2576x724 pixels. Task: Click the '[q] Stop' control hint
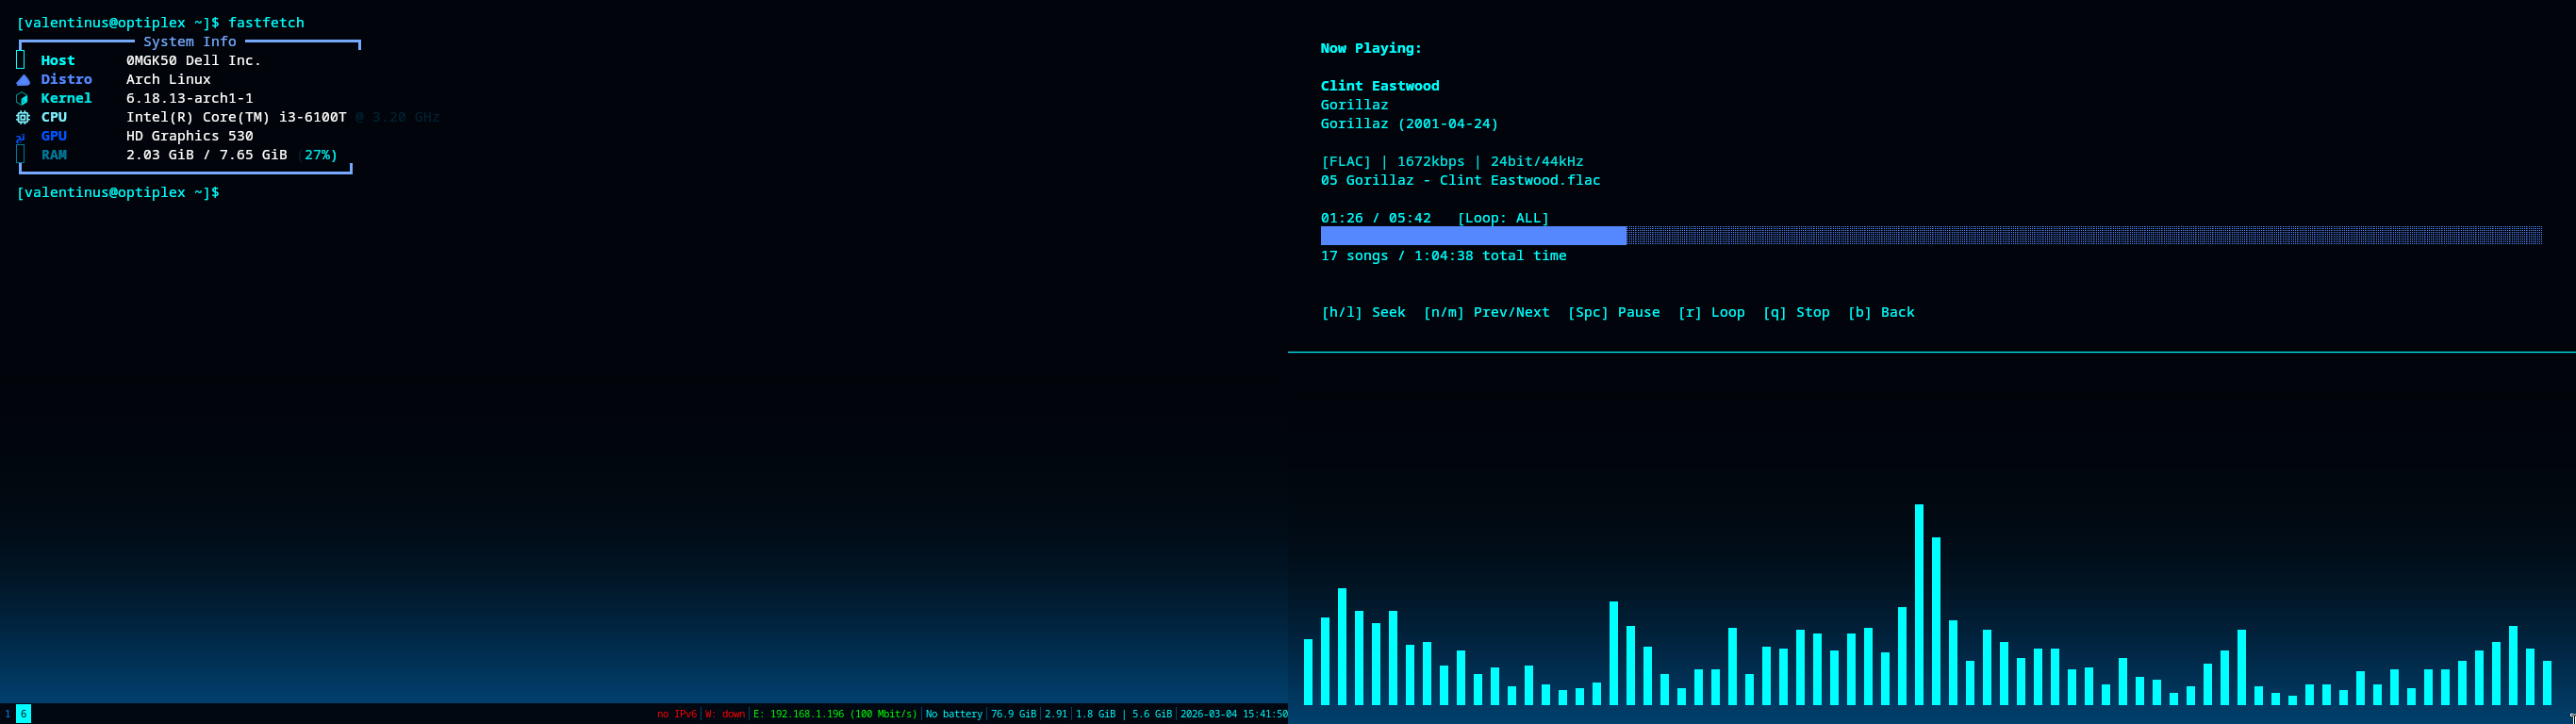(1796, 313)
